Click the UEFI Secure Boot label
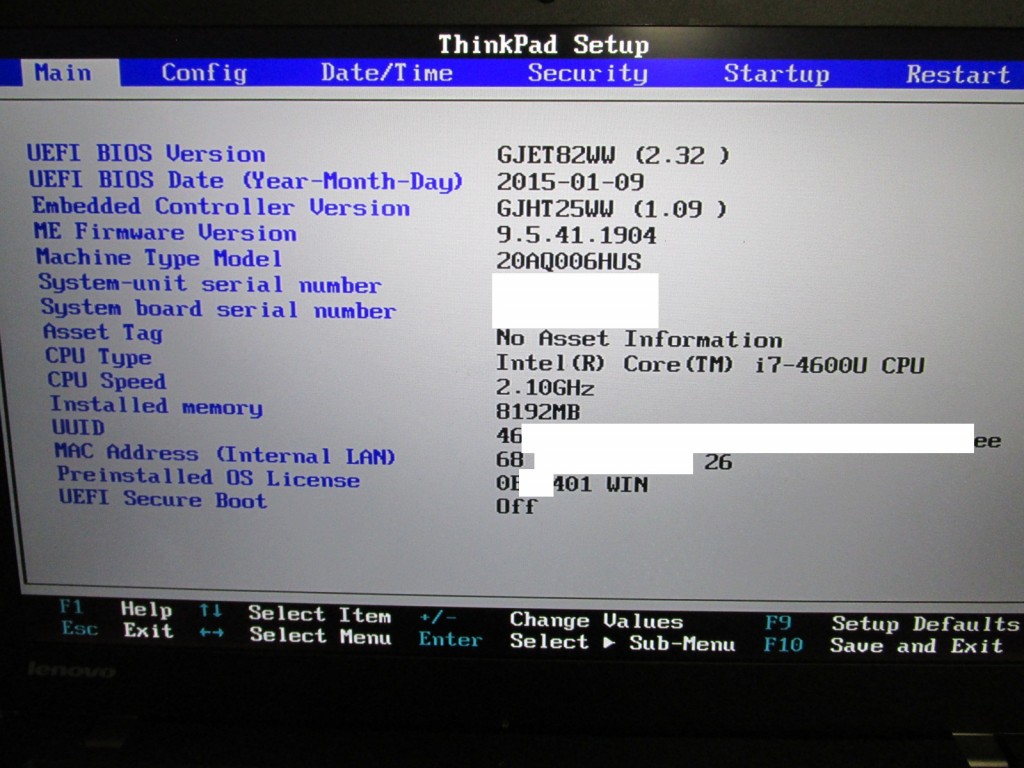 pos(163,500)
